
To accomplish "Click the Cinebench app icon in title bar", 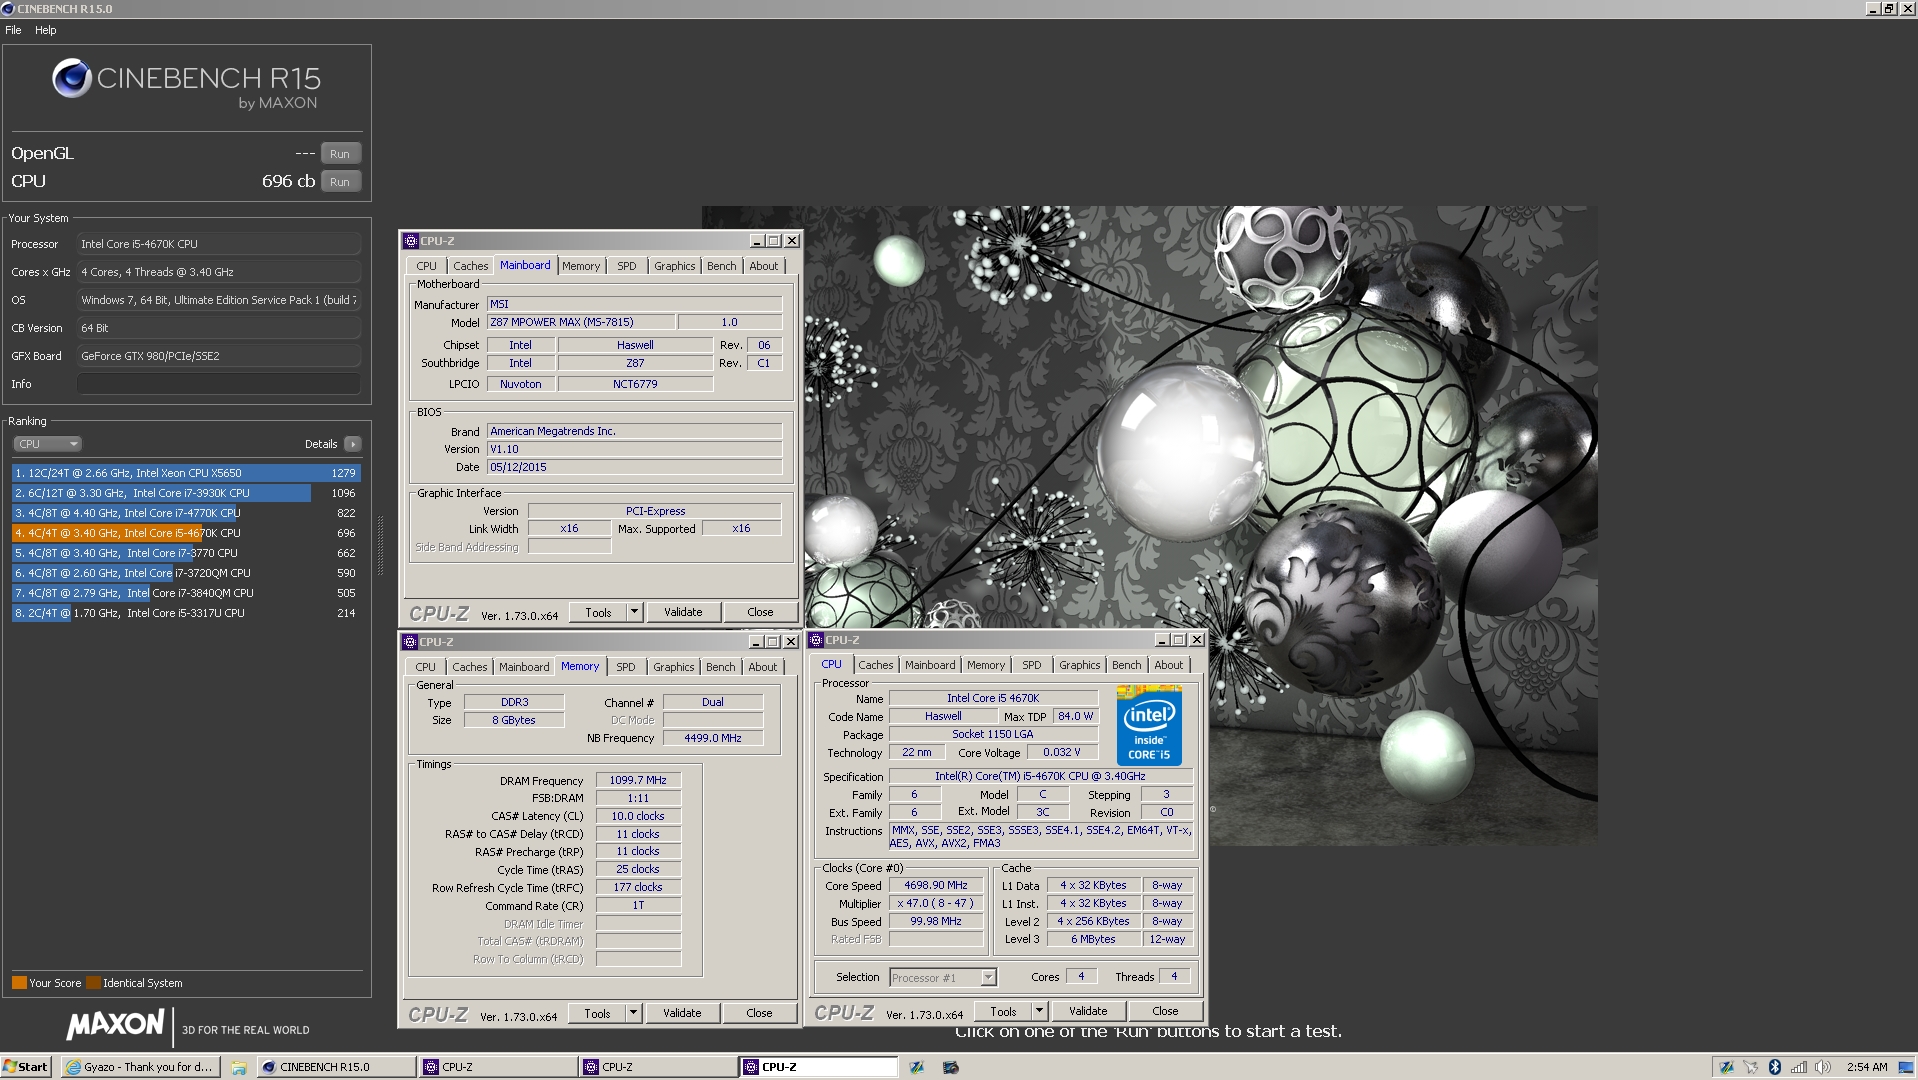I will pos(8,8).
